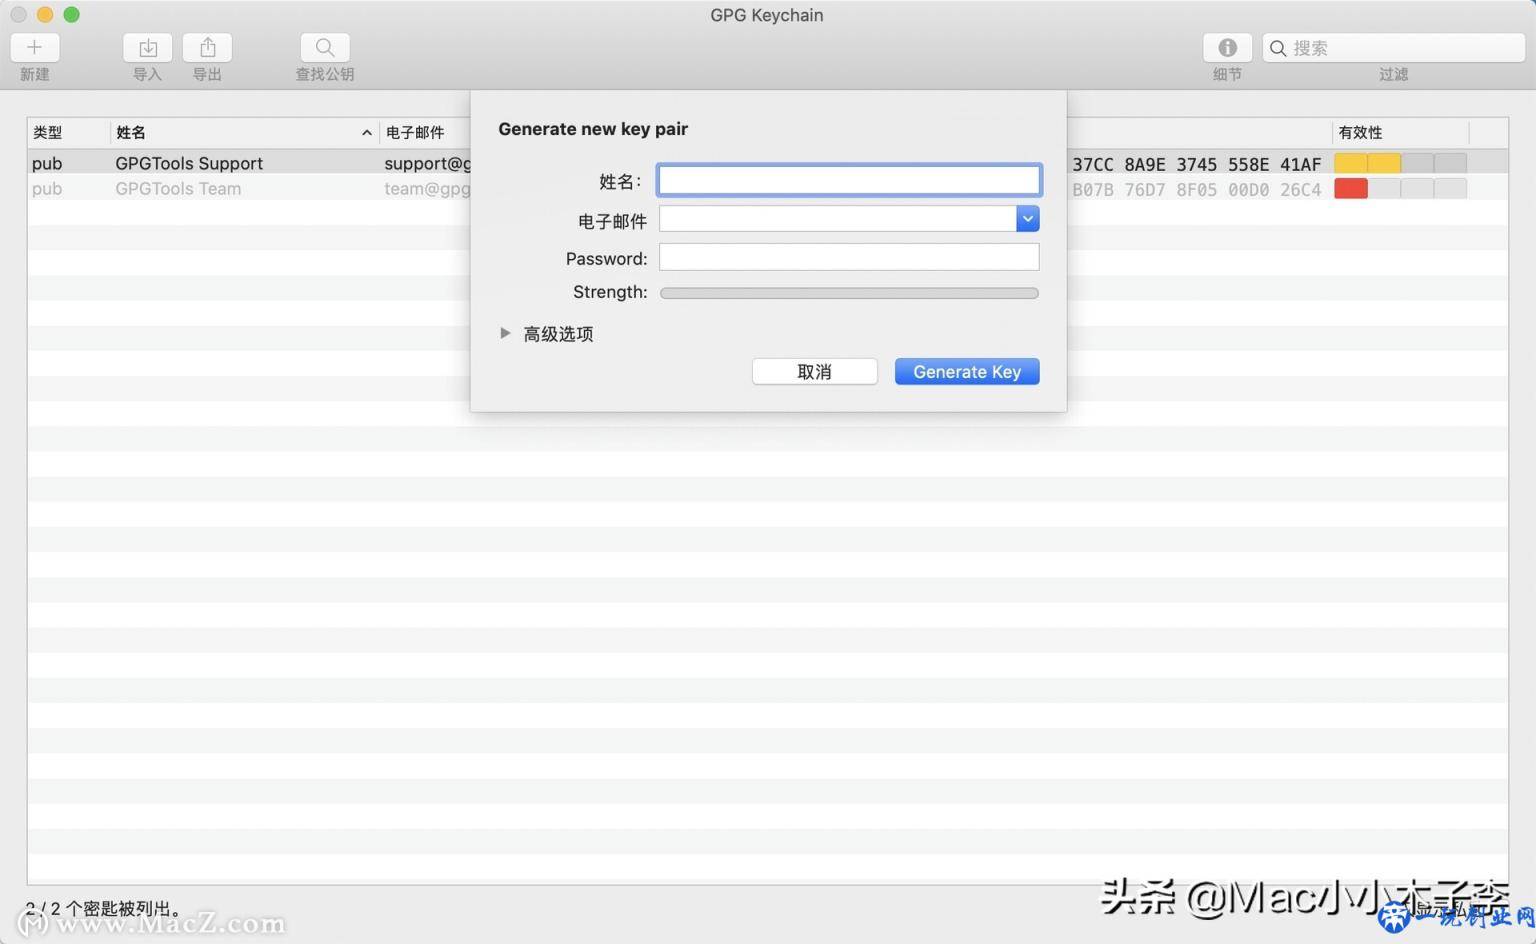Click the red validity bar of GPGTools Team
The image size is (1536, 944).
1351,188
